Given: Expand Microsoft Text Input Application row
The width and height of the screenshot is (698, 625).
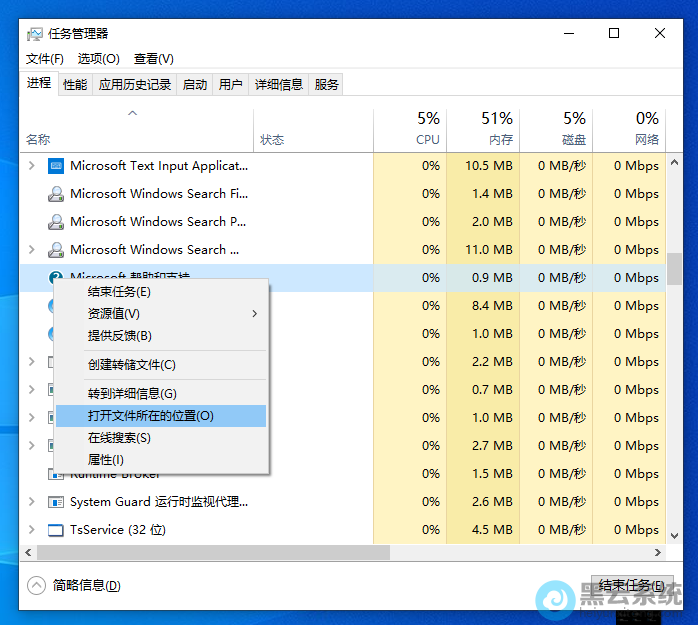Looking at the screenshot, I should (x=32, y=166).
